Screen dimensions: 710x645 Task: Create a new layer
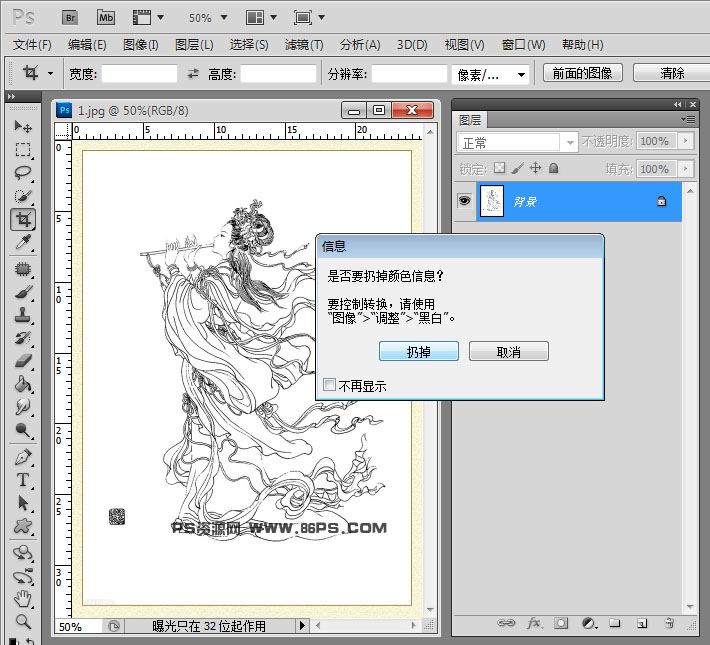pos(642,623)
